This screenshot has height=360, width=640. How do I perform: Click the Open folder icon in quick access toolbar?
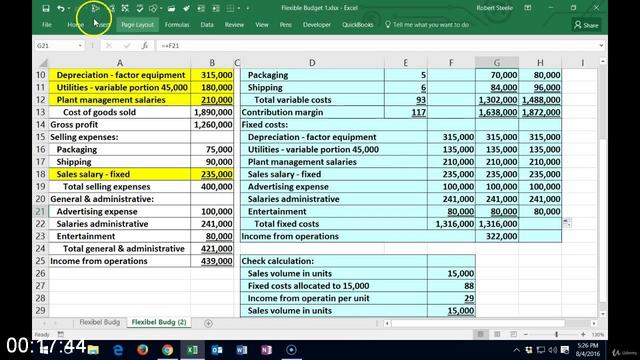coord(171,8)
